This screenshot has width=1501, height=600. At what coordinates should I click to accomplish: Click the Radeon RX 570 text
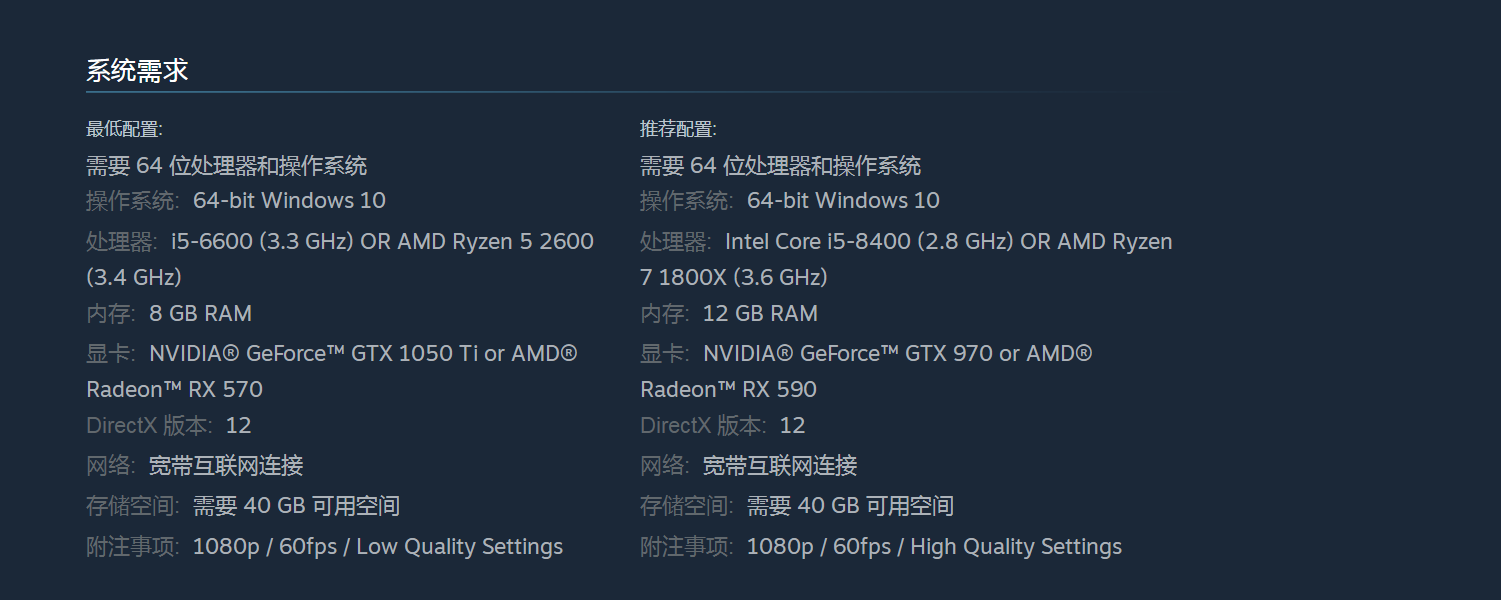click(x=174, y=390)
